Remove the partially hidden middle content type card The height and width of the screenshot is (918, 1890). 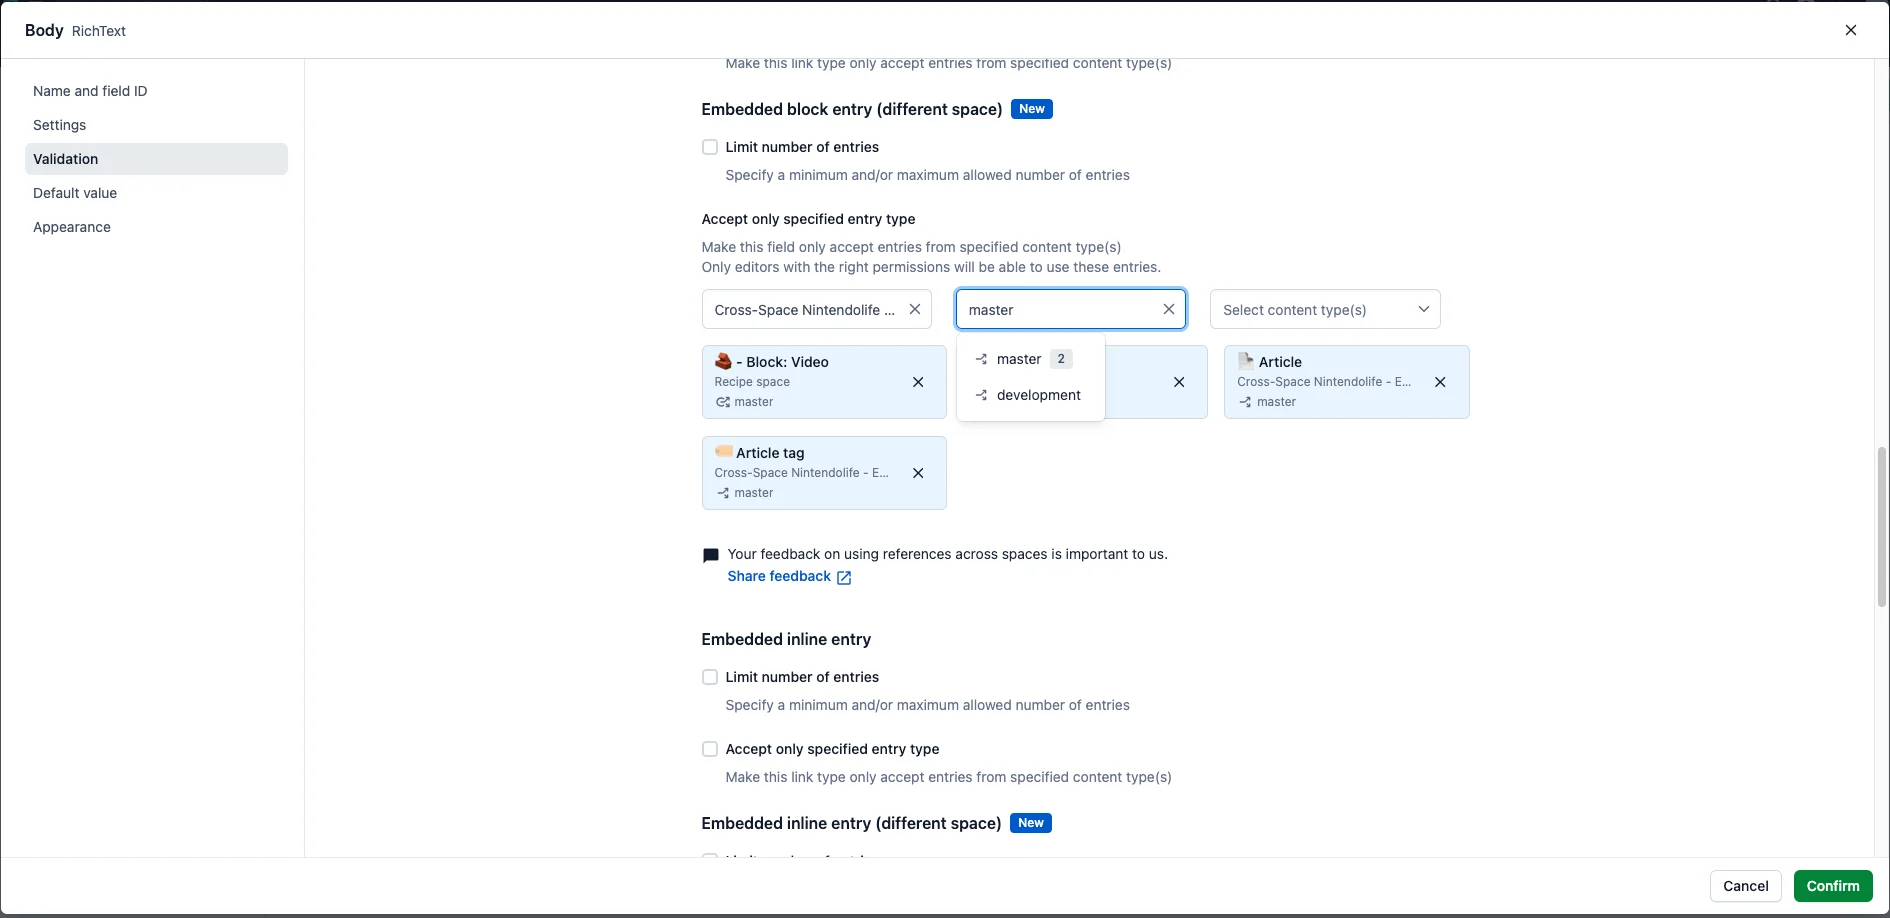point(1179,382)
